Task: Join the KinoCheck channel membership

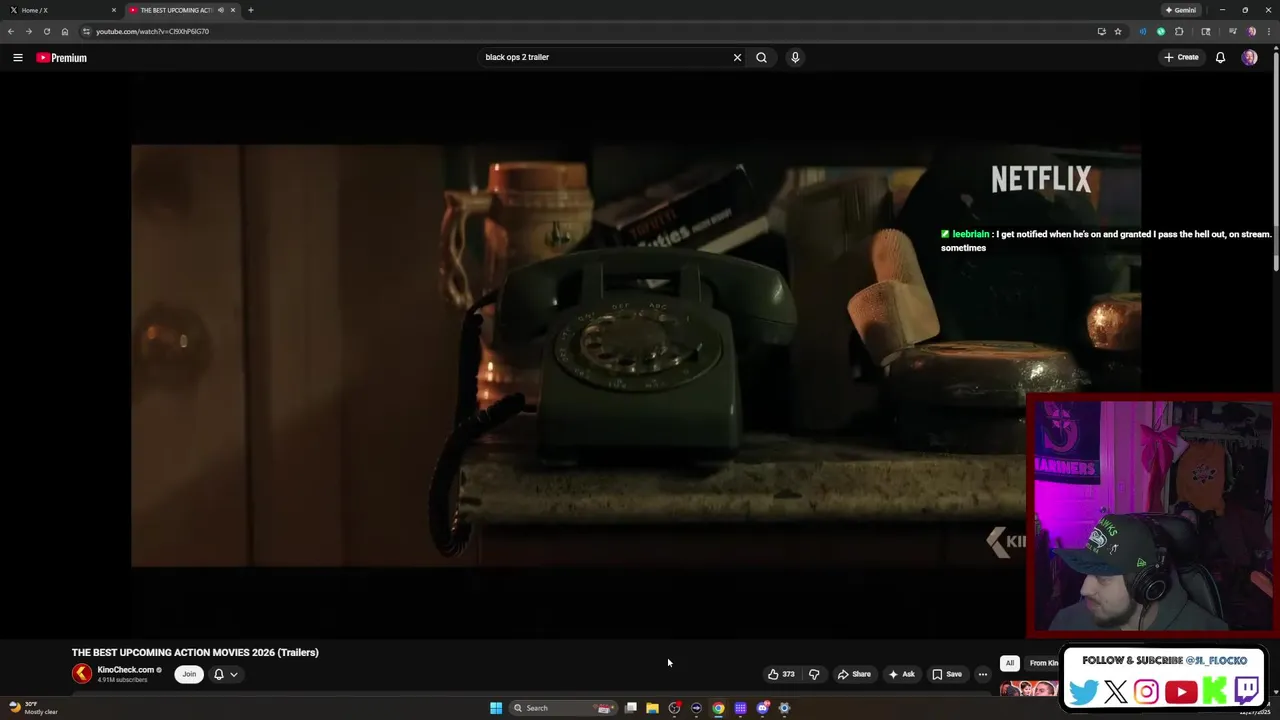Action: (x=188, y=674)
